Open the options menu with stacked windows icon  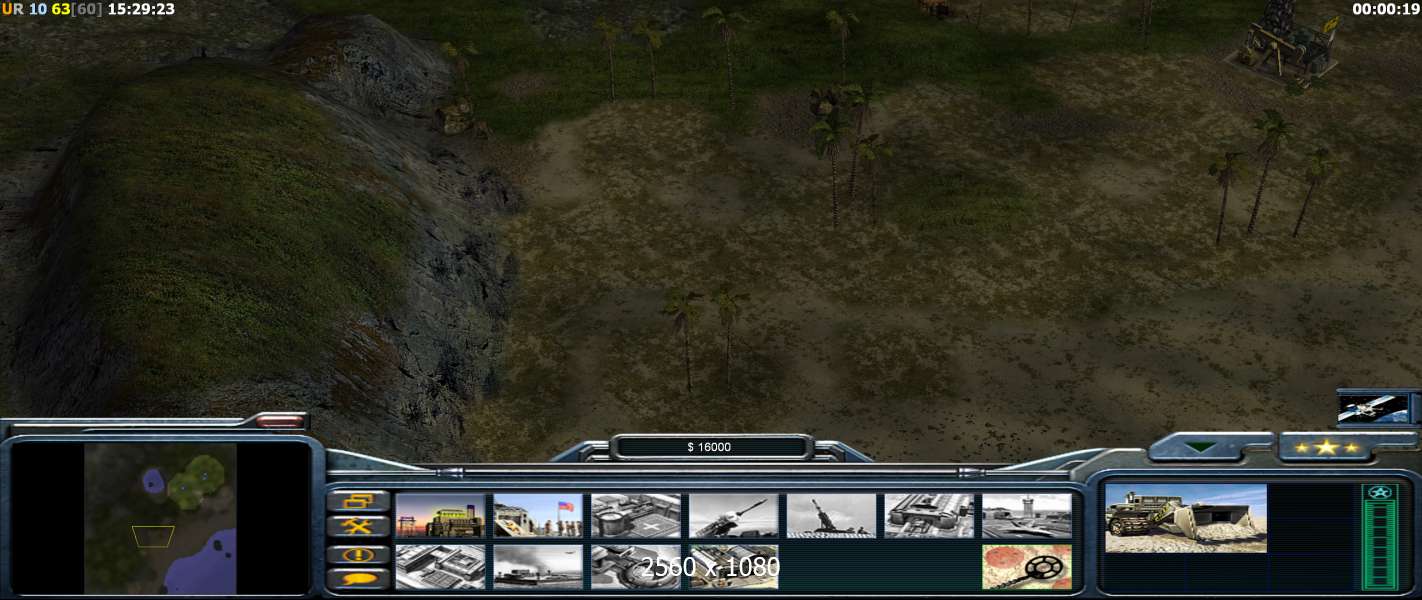pos(358,501)
